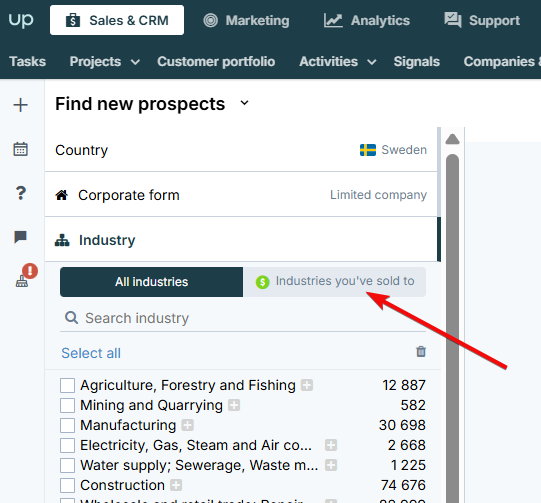Expand Agriculture, Forestry and Fishing subcategories
Image resolution: width=541 pixels, height=503 pixels.
pos(307,385)
